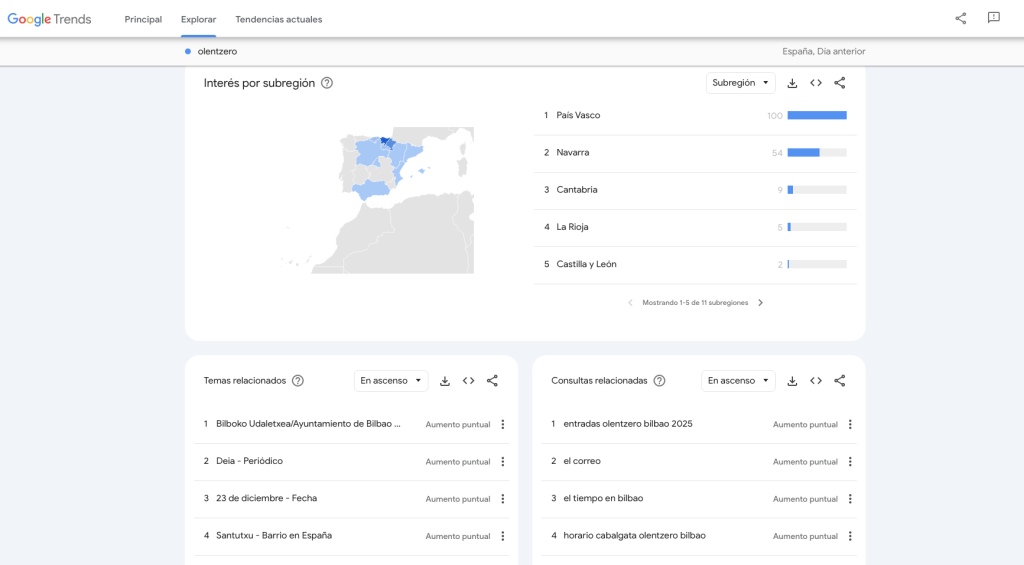Go to the Principal tab
Viewport: 1024px width, 565px height.
tap(143, 19)
